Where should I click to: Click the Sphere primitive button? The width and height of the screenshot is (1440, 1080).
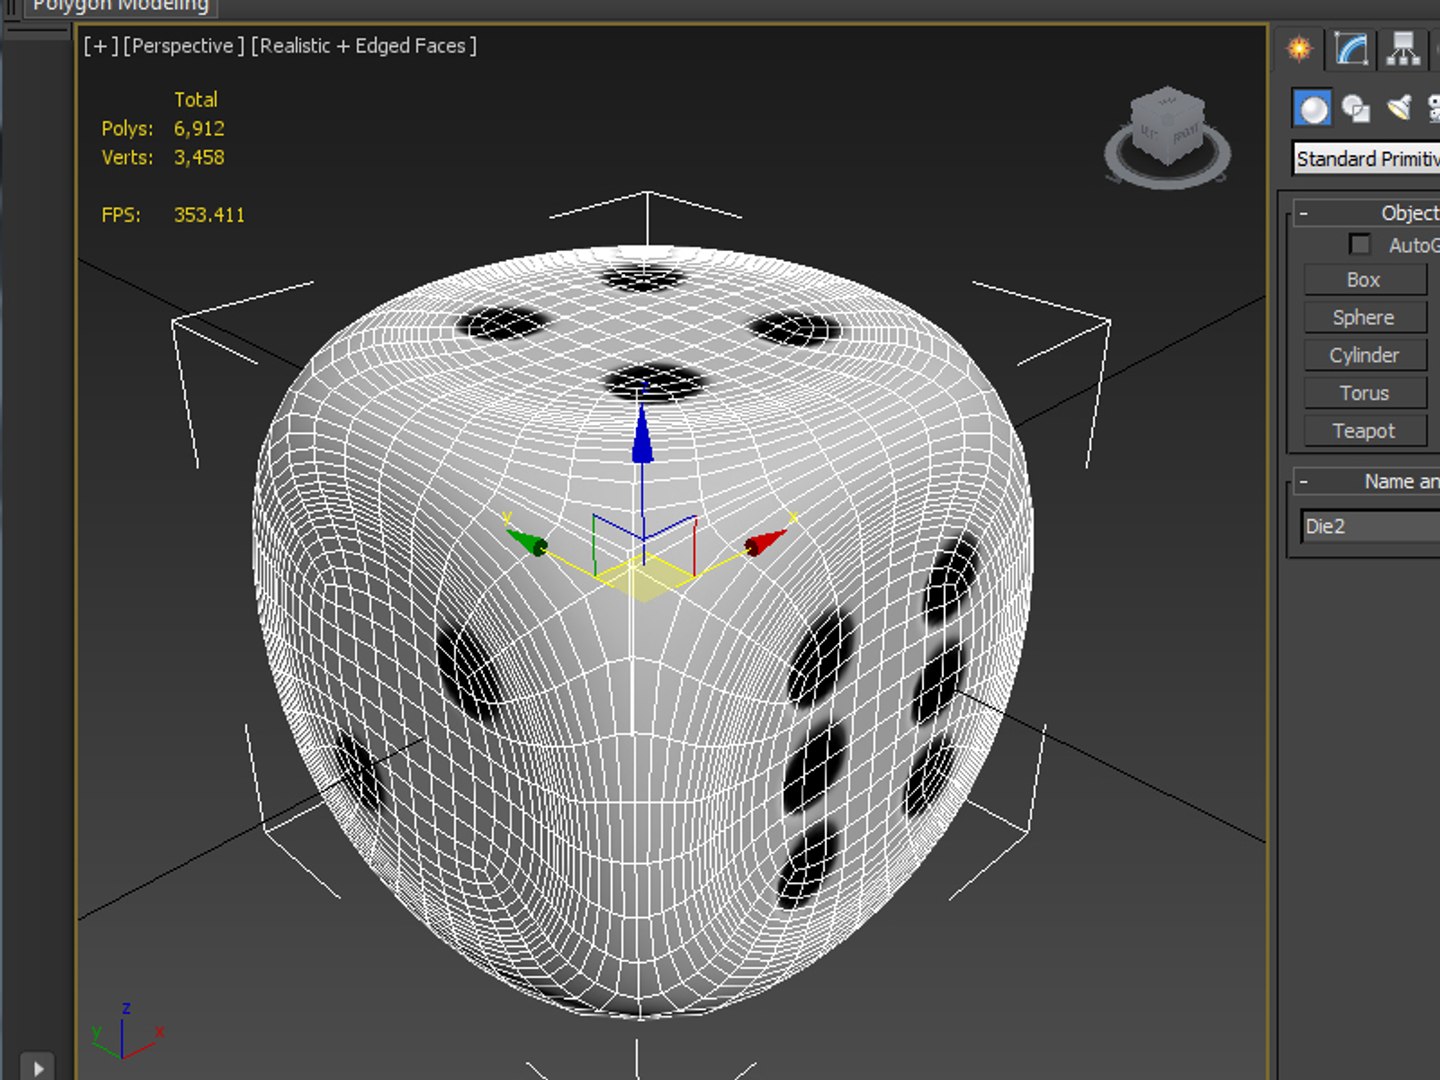[x=1365, y=318]
